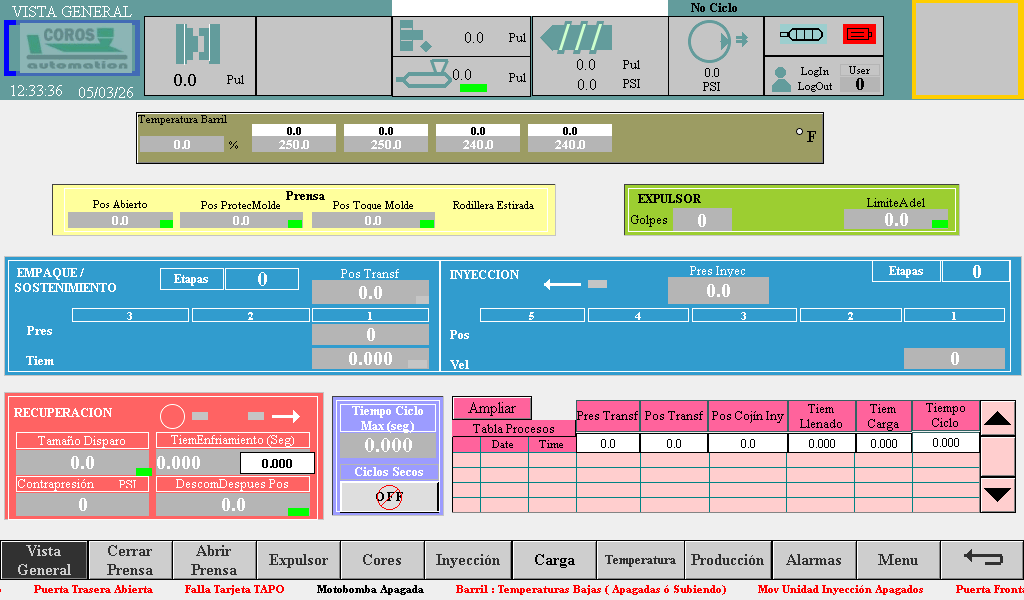This screenshot has height=600, width=1024.
Task: Click the ejector unit icon at top
Action: coord(414,37)
